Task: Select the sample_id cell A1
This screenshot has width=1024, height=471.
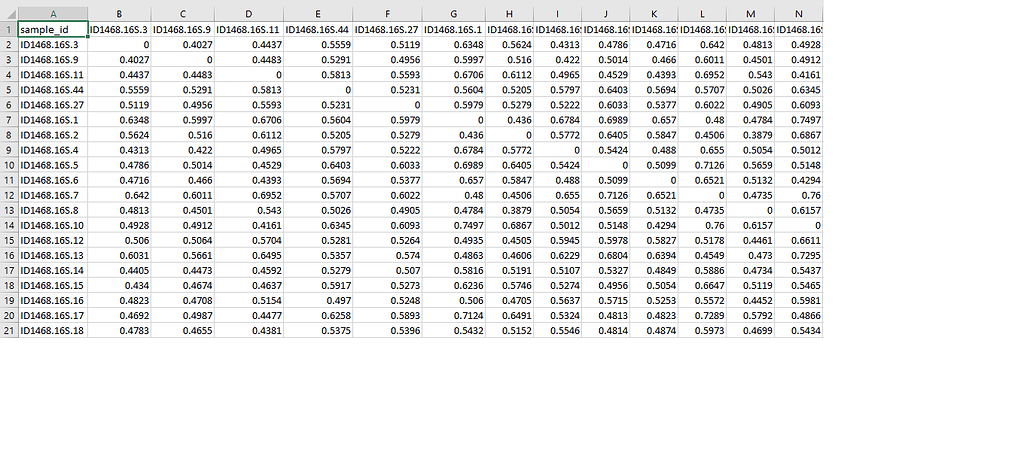Action: pyautogui.click(x=53, y=29)
